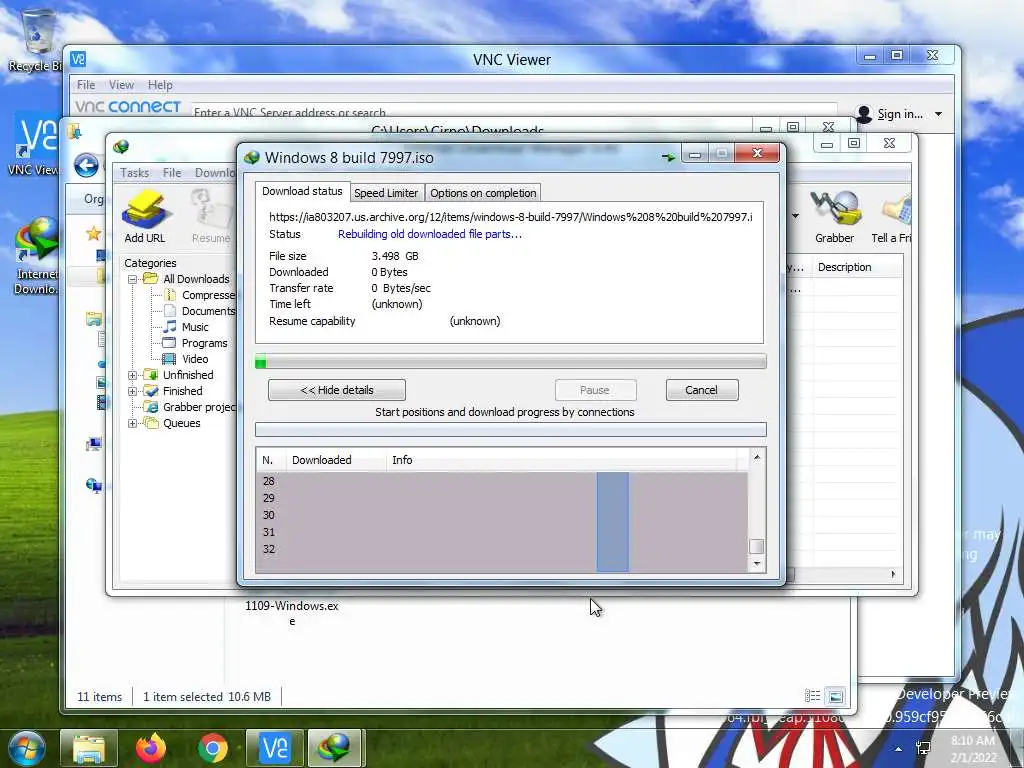Screen dimensions: 1024x768
Task: Select Programs category in IDM tree
Action: pyautogui.click(x=195, y=343)
